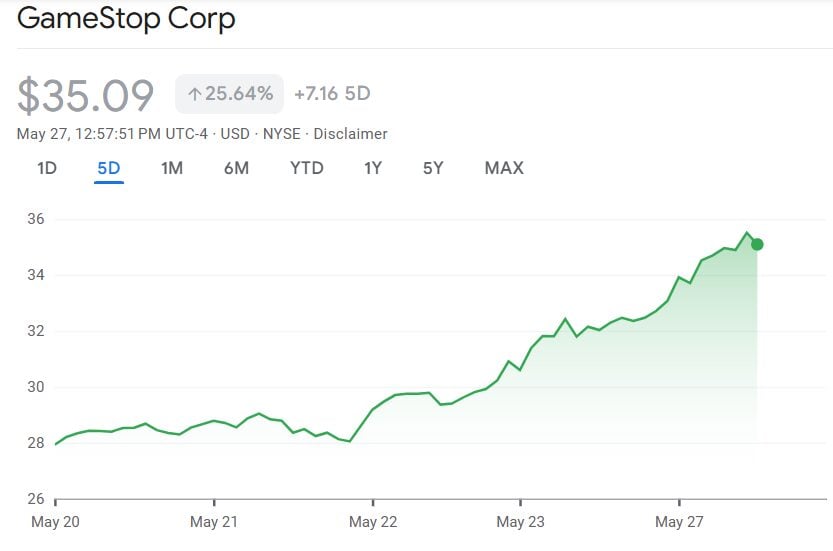Open the Disclaimer link
Screen dimensions: 833x551
pos(350,134)
